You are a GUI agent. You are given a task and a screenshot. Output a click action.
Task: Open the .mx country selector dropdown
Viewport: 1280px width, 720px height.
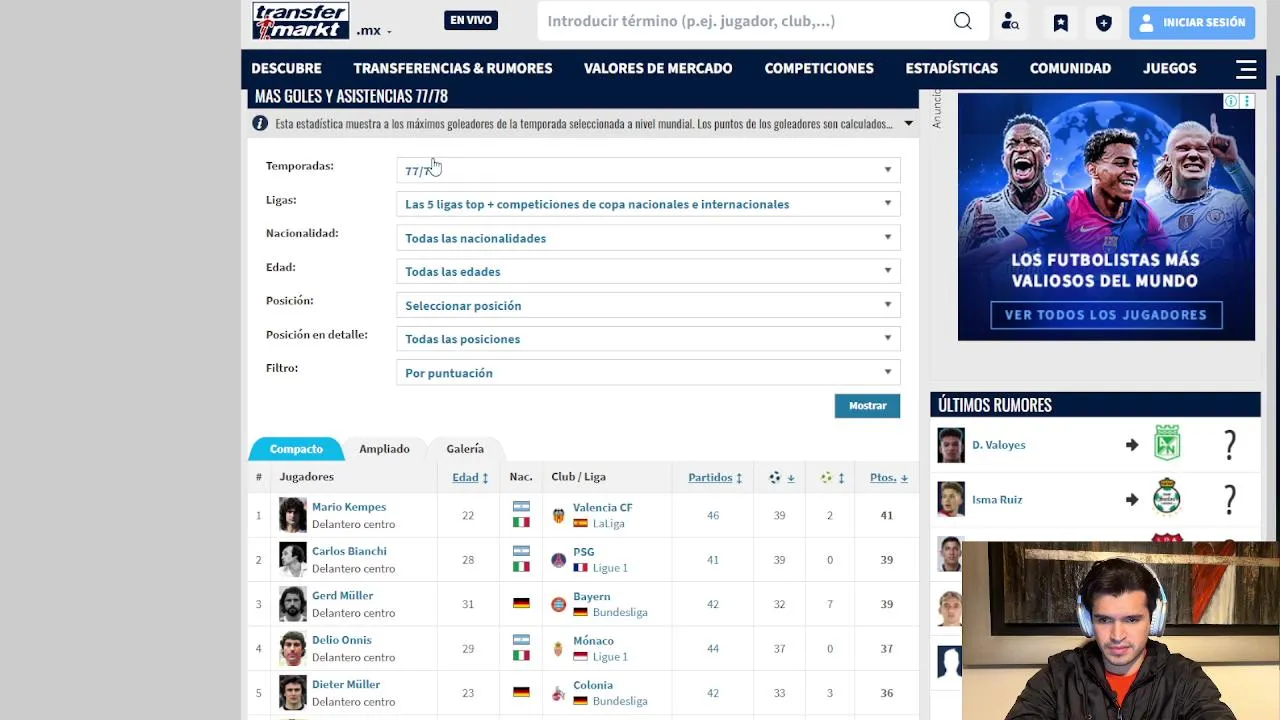(x=374, y=30)
